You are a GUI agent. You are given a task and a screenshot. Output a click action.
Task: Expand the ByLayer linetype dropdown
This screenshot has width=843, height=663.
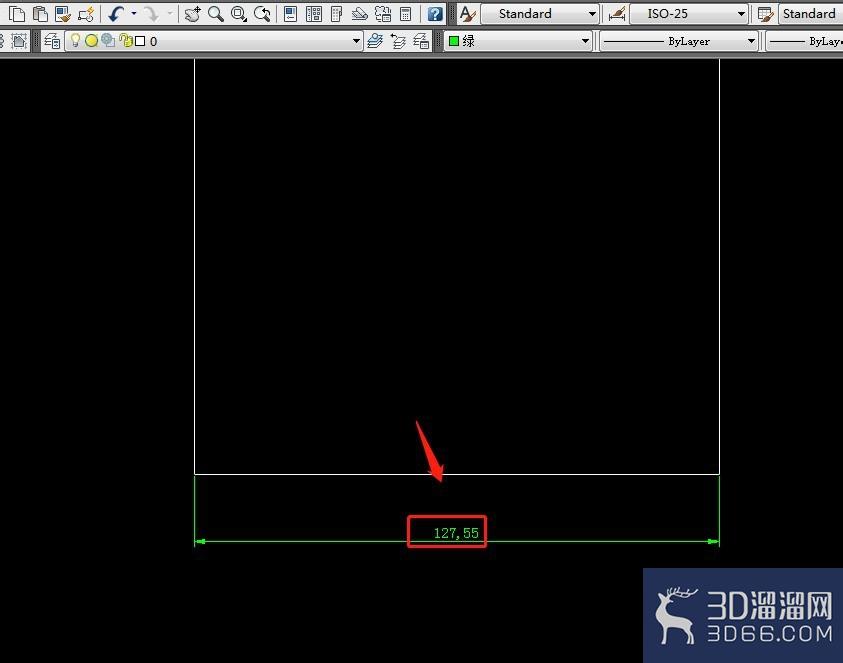679,41
